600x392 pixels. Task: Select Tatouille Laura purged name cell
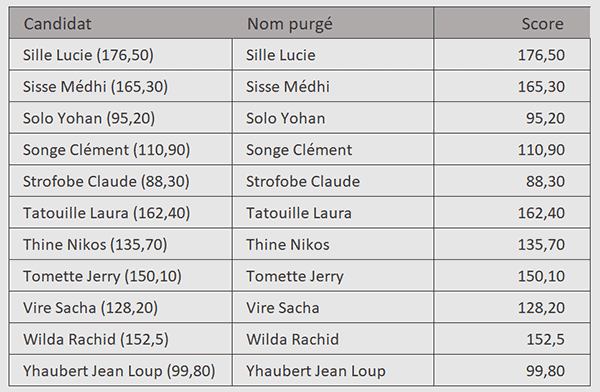click(x=333, y=213)
